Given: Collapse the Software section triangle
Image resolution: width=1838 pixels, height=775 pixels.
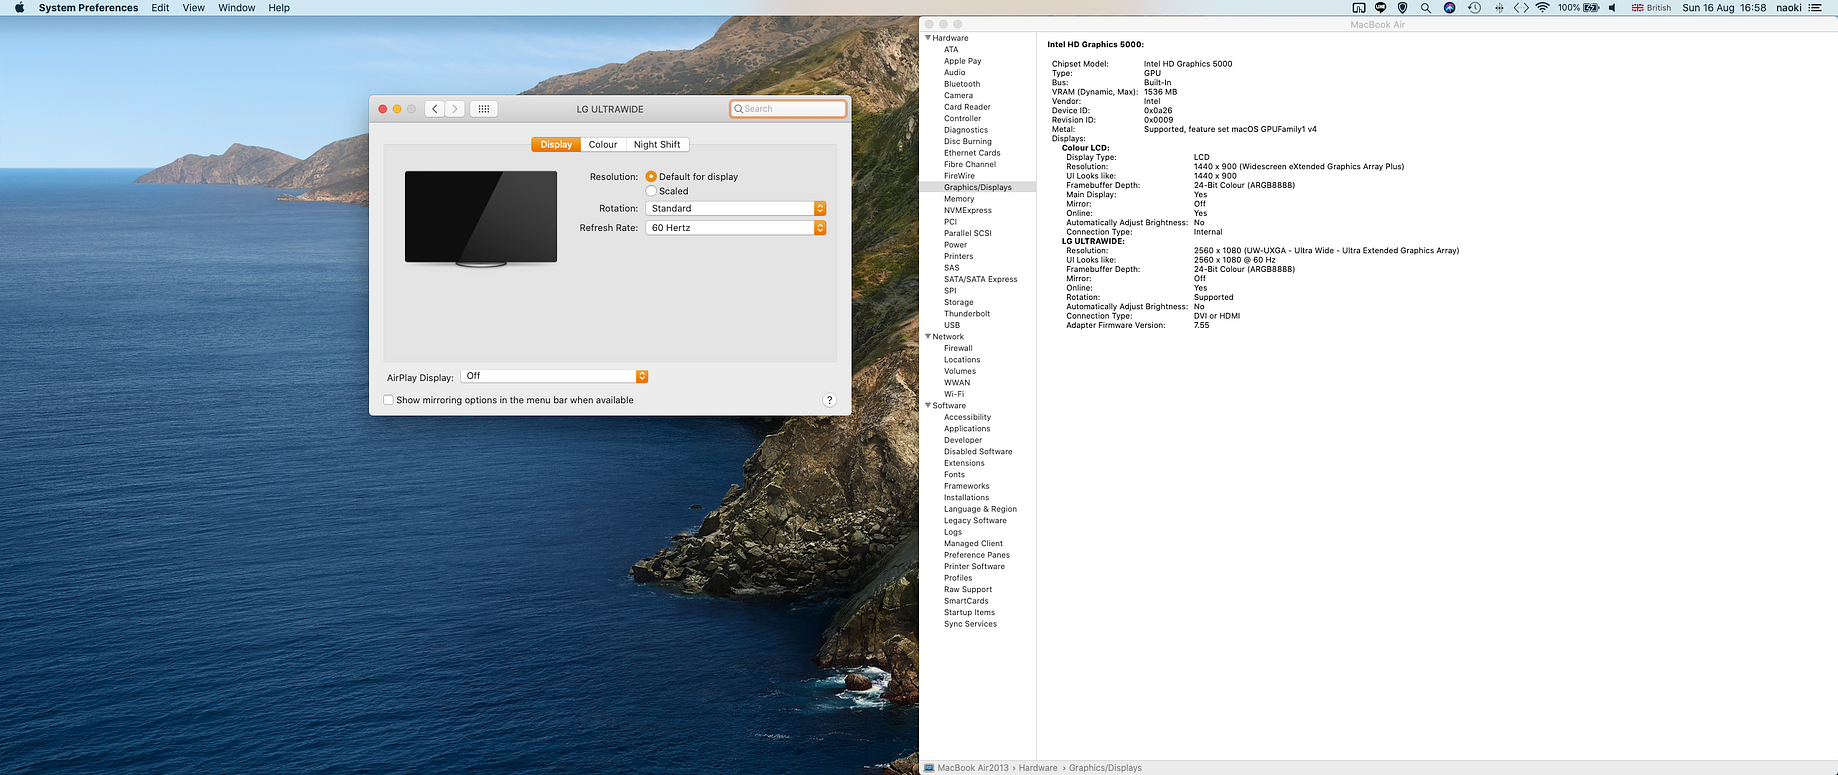Looking at the screenshot, I should [928, 405].
